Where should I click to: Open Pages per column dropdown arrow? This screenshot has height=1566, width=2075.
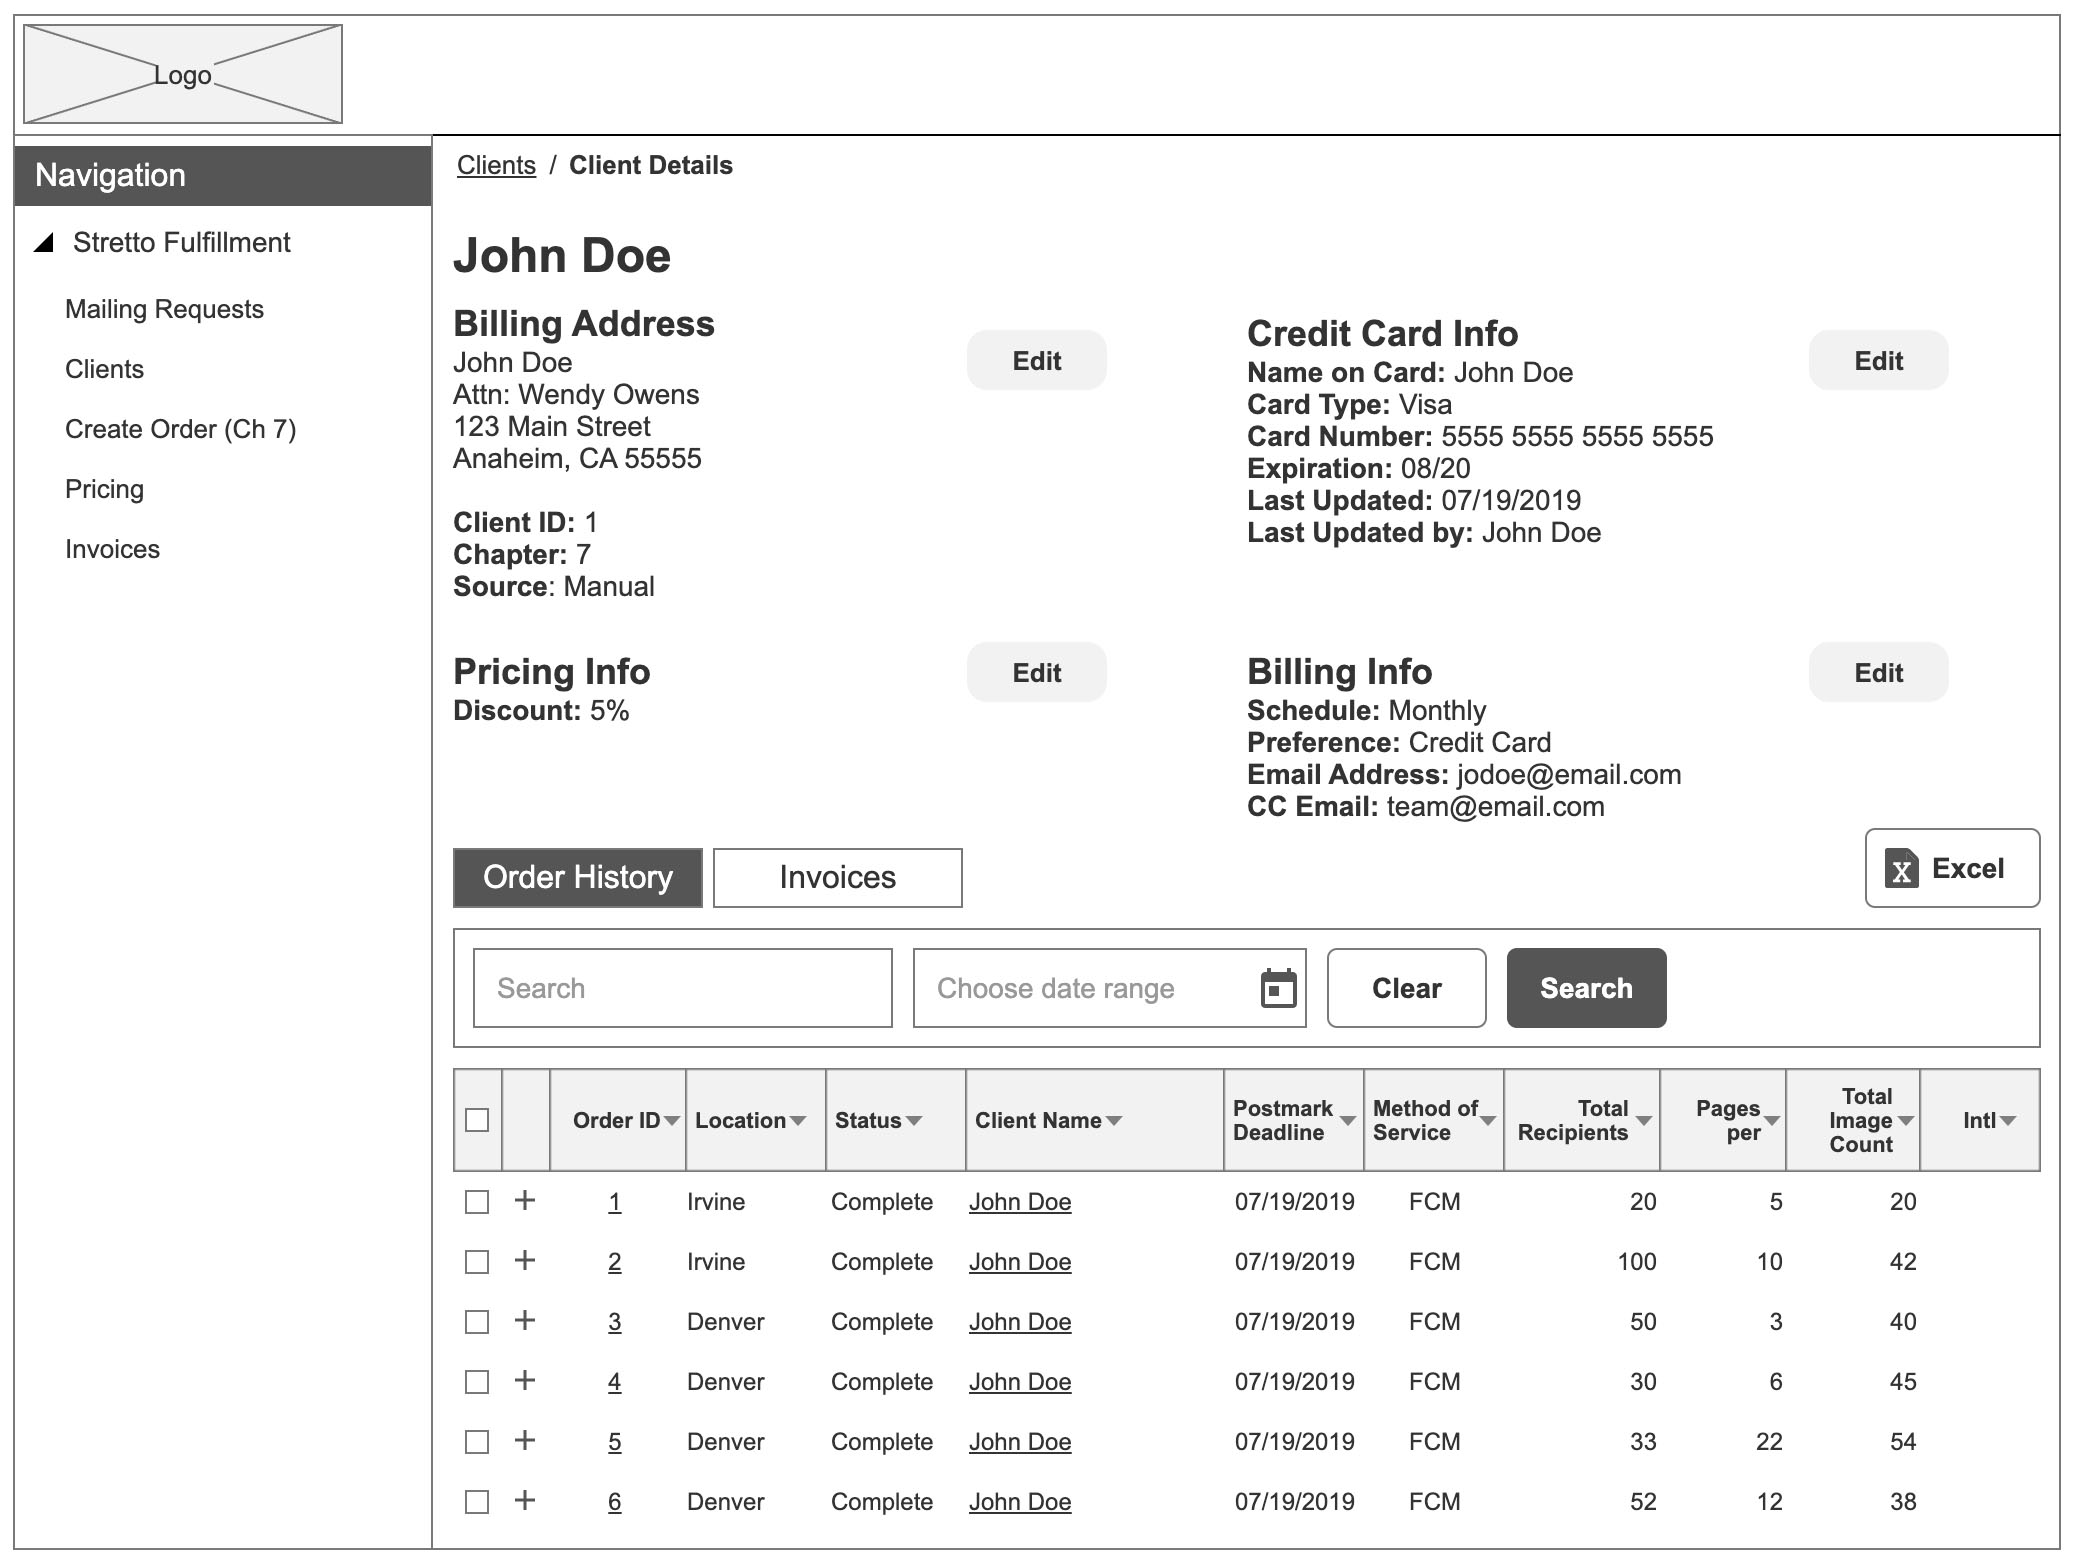click(x=1772, y=1121)
